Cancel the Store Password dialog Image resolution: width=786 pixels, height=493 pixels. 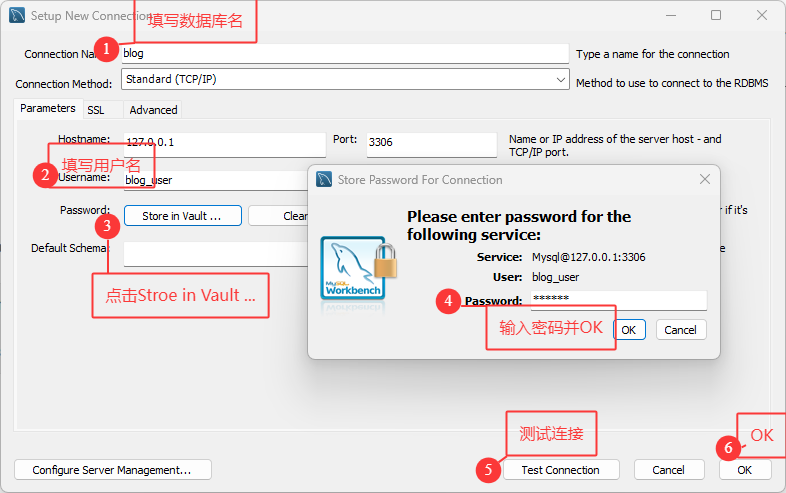coord(680,329)
